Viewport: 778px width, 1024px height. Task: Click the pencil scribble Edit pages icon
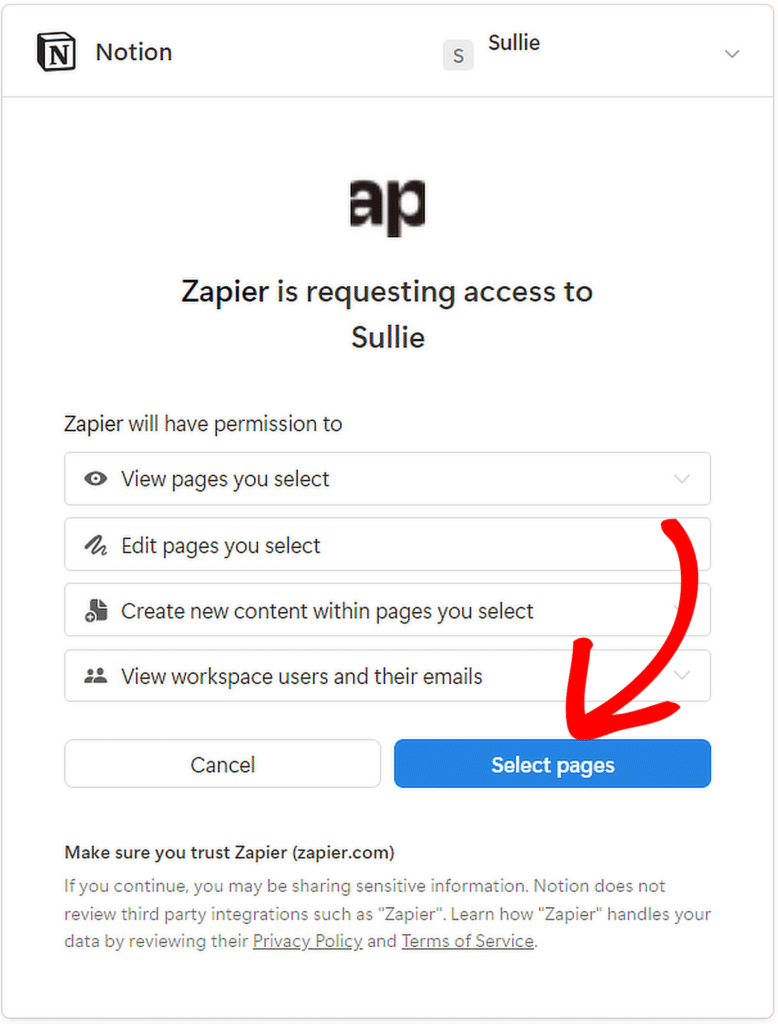96,545
